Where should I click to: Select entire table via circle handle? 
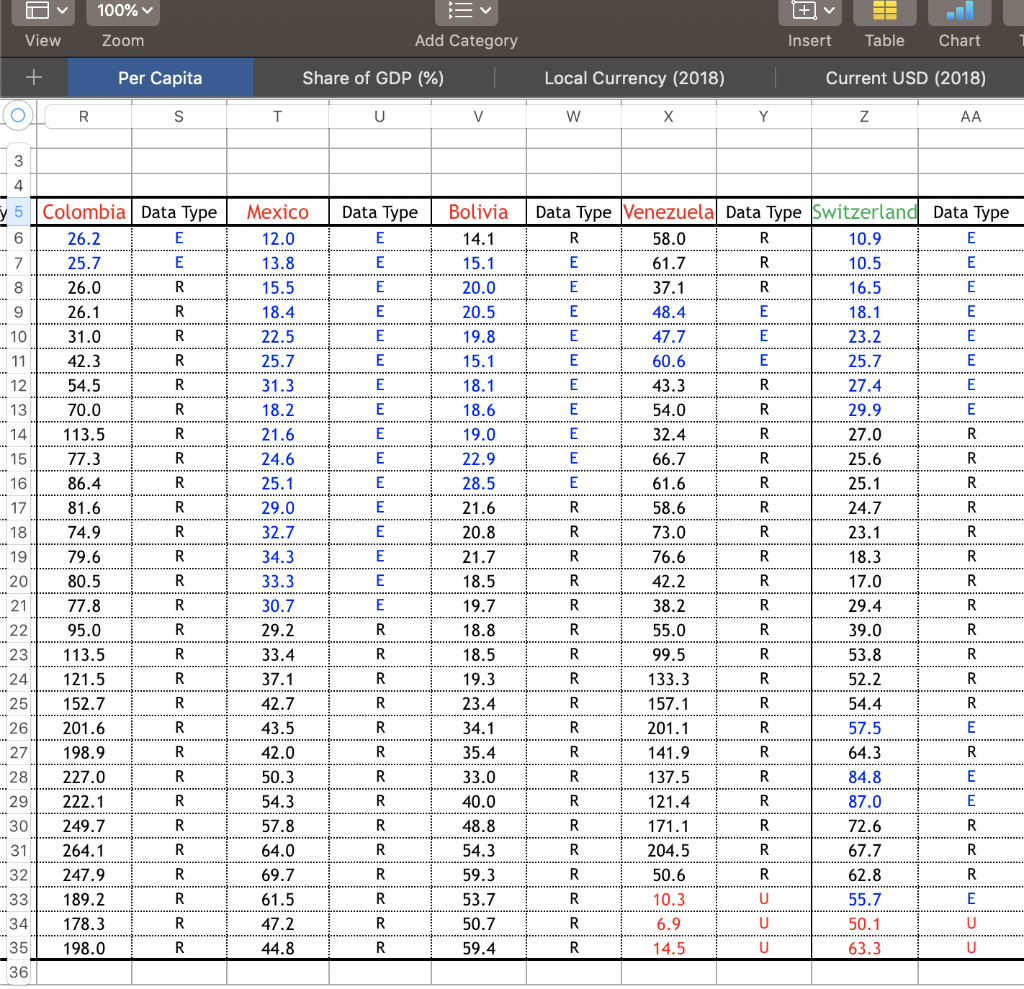[17, 115]
